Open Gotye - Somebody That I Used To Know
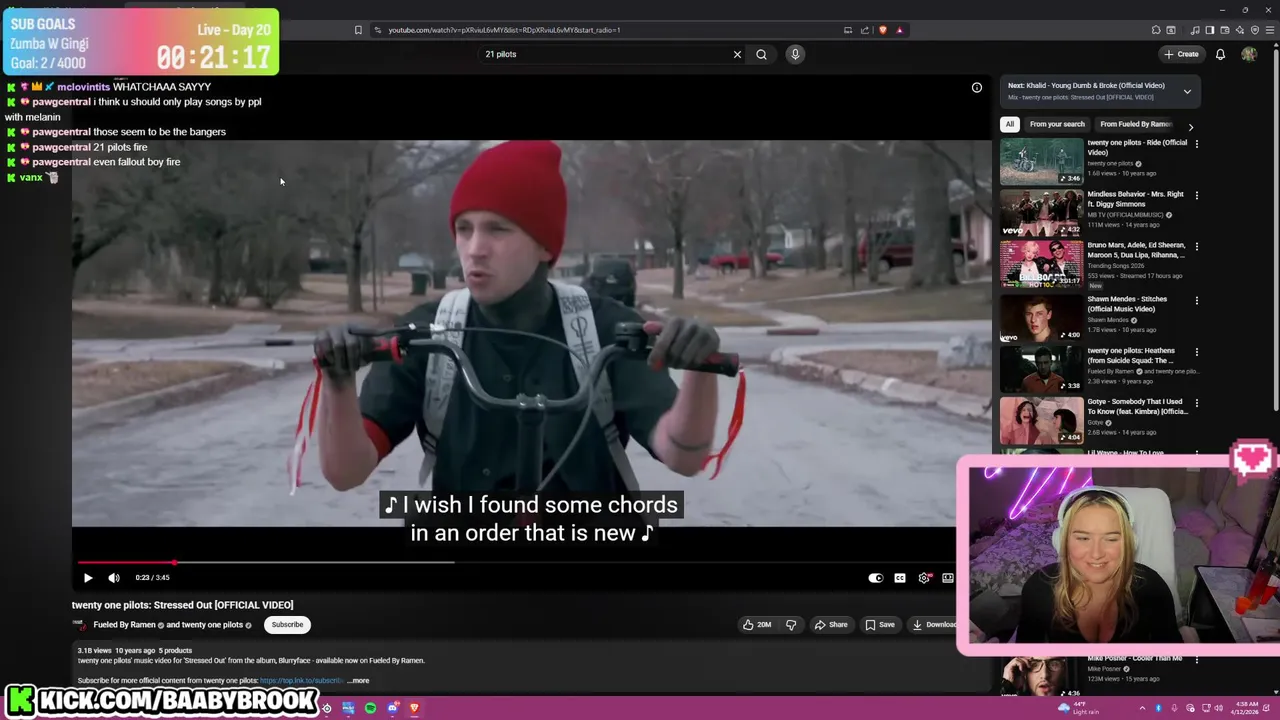Screen dimensions: 1280x720 [1137, 407]
